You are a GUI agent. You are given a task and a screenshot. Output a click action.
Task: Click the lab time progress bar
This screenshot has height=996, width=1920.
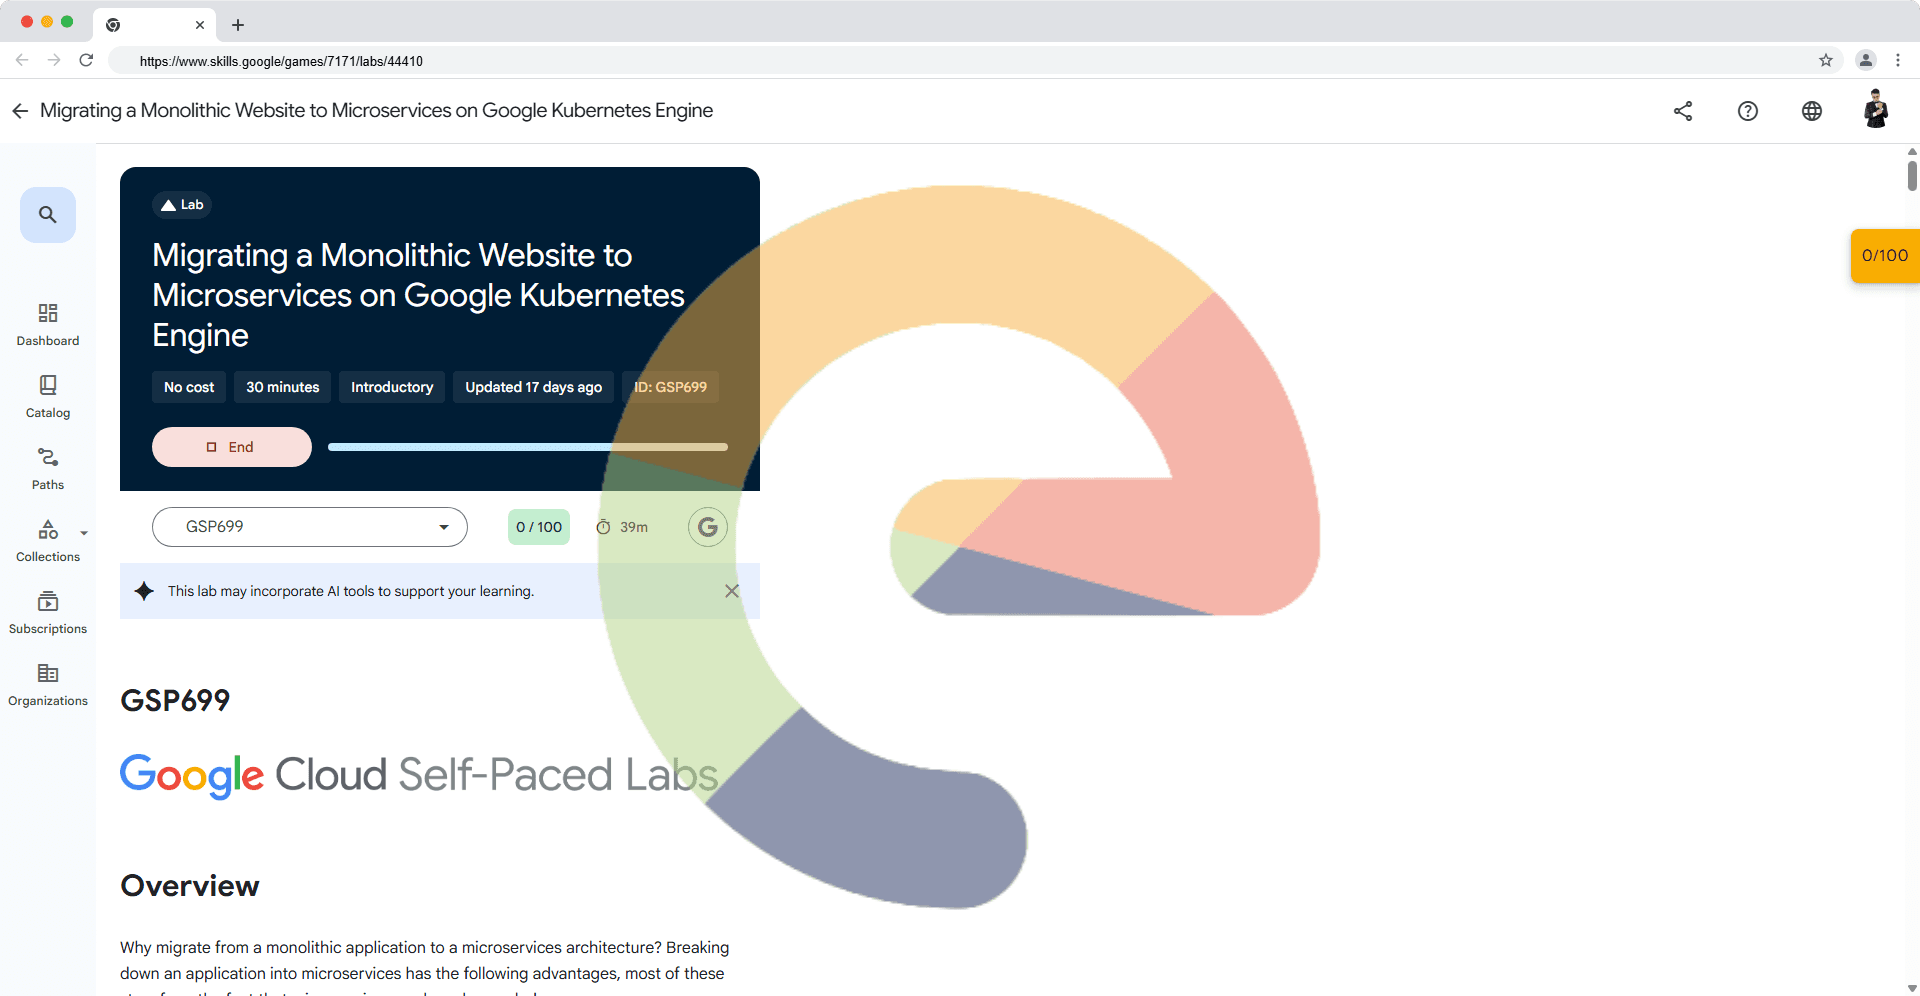[528, 447]
